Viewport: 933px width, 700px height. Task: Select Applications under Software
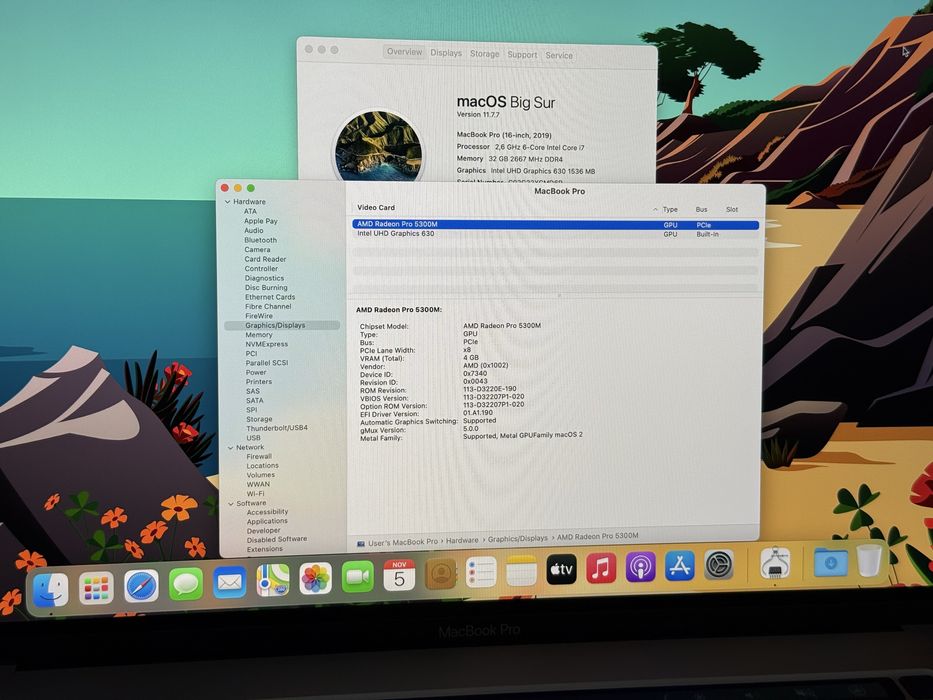[x=267, y=521]
